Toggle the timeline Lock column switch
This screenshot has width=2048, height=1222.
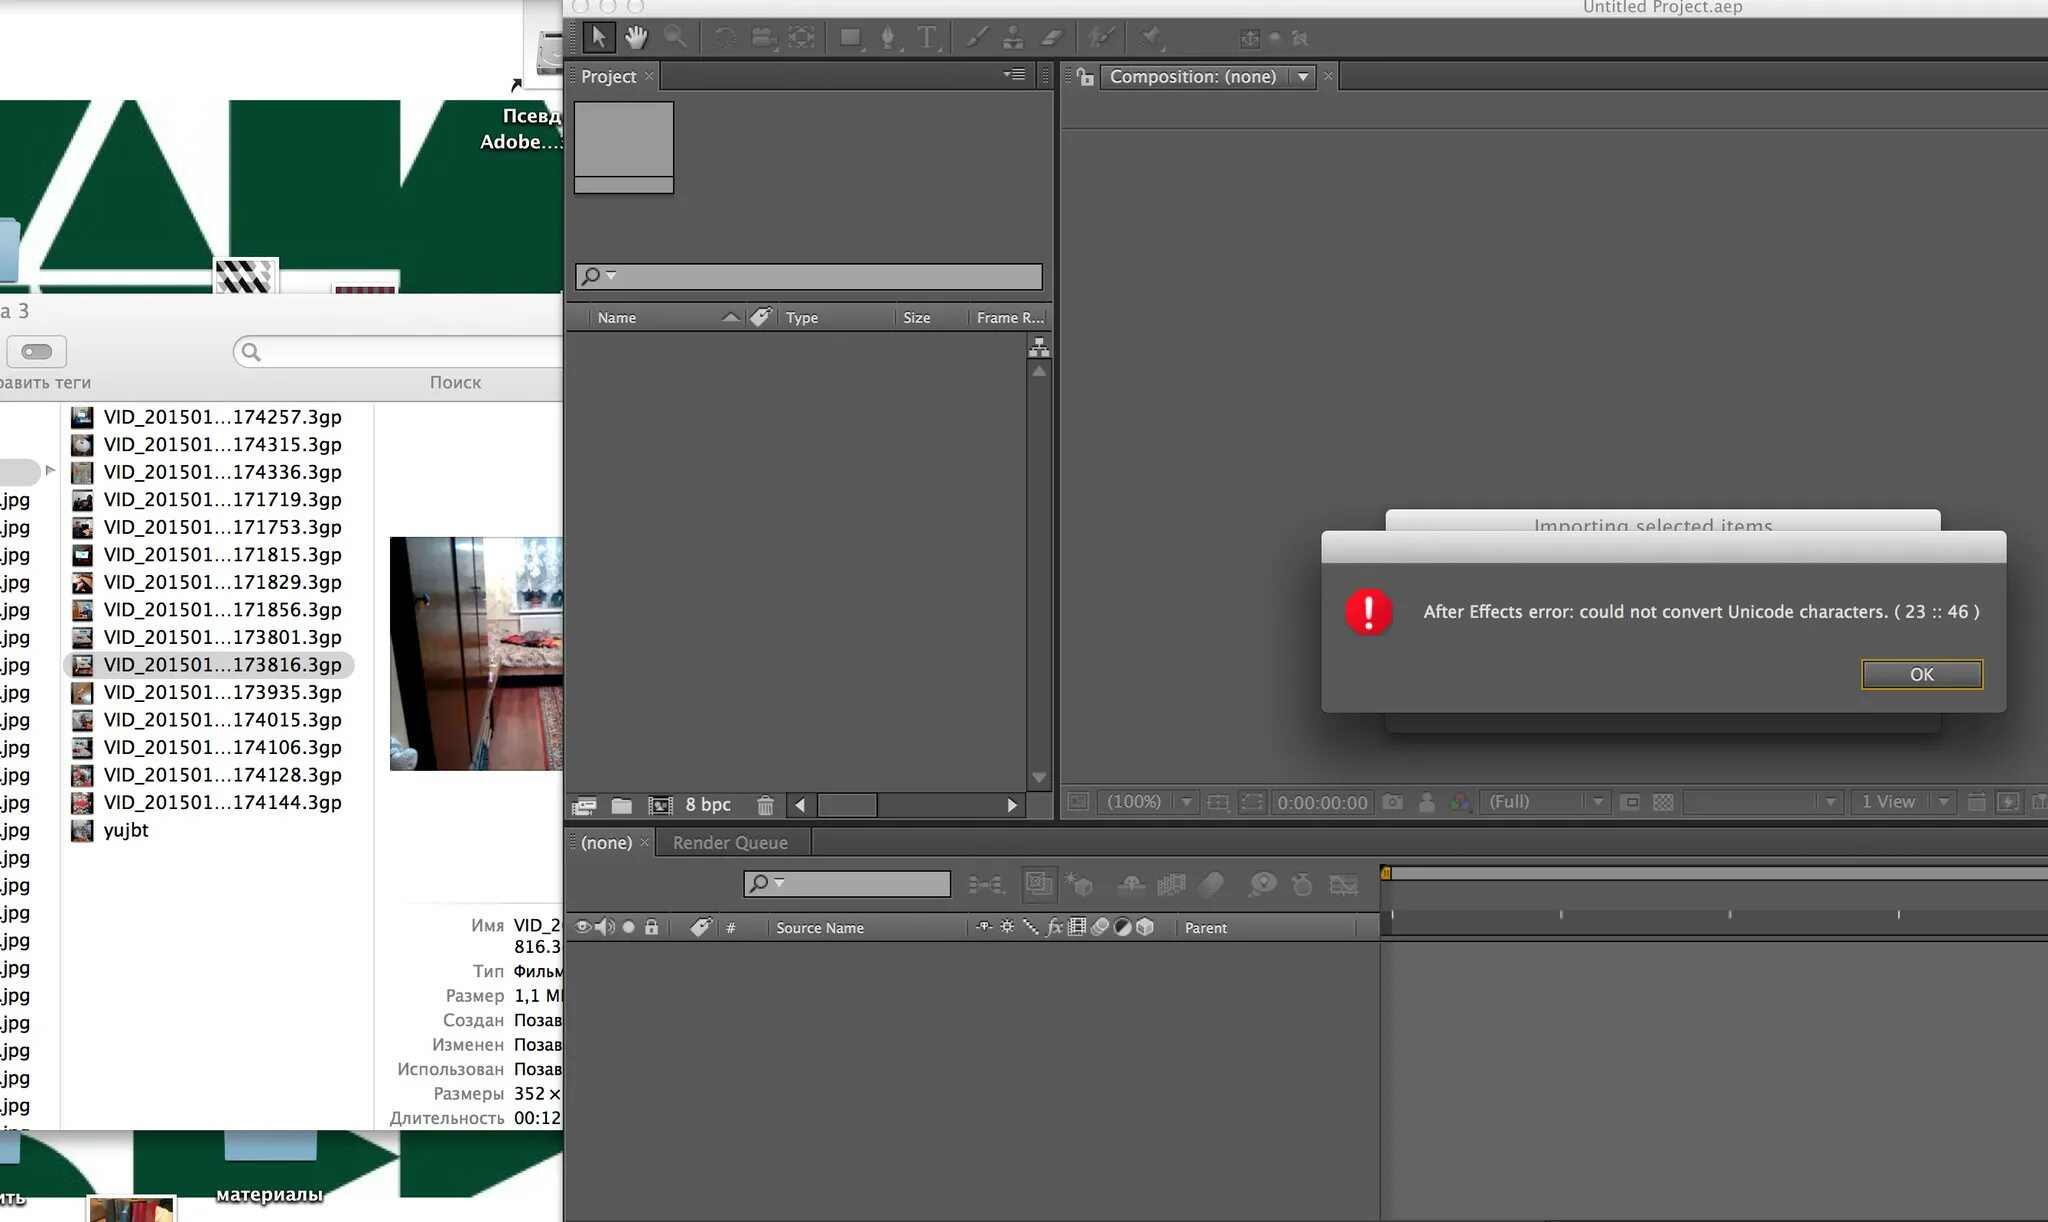(x=651, y=927)
